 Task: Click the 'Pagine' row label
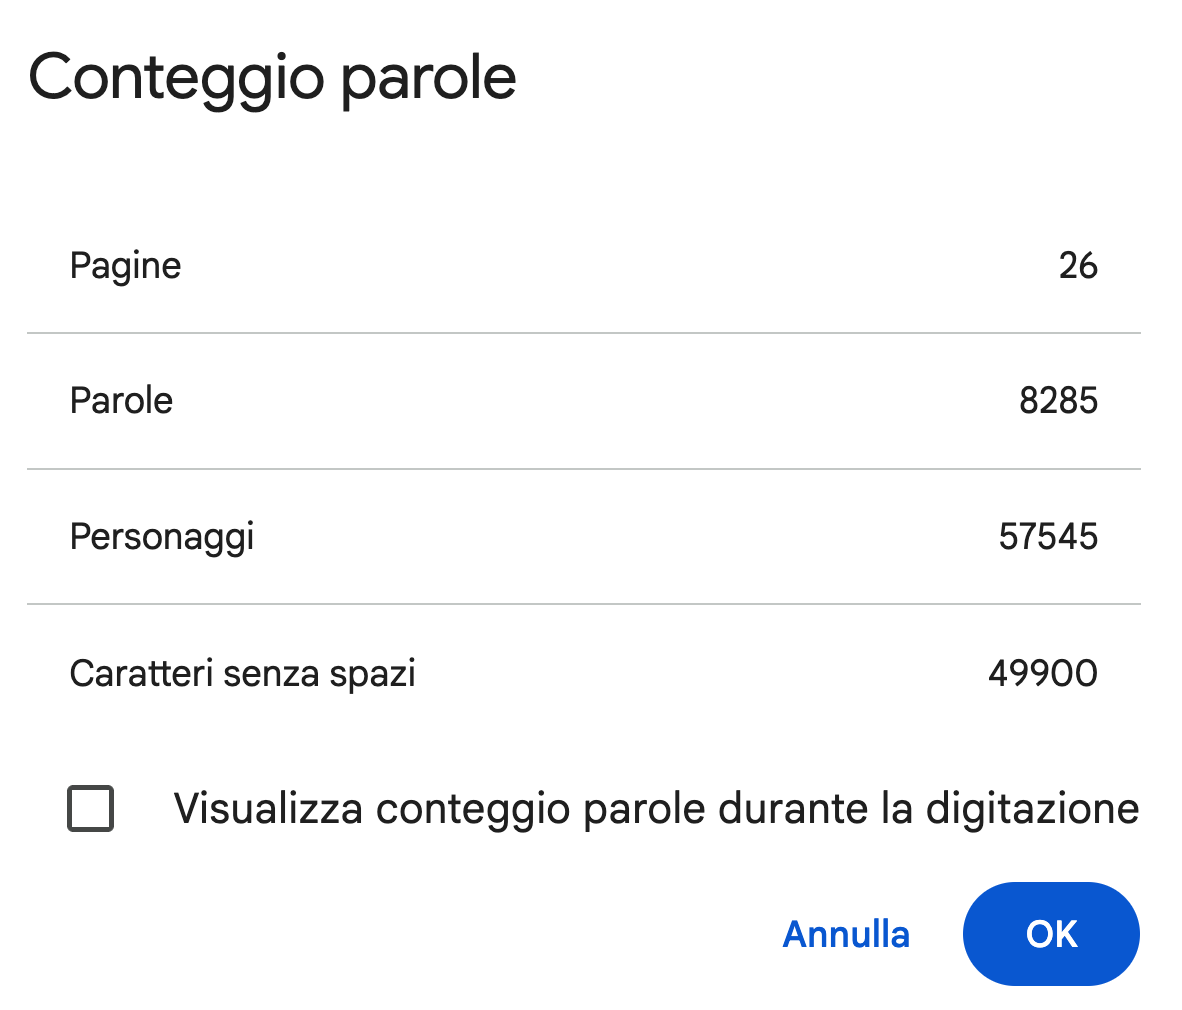tap(125, 265)
